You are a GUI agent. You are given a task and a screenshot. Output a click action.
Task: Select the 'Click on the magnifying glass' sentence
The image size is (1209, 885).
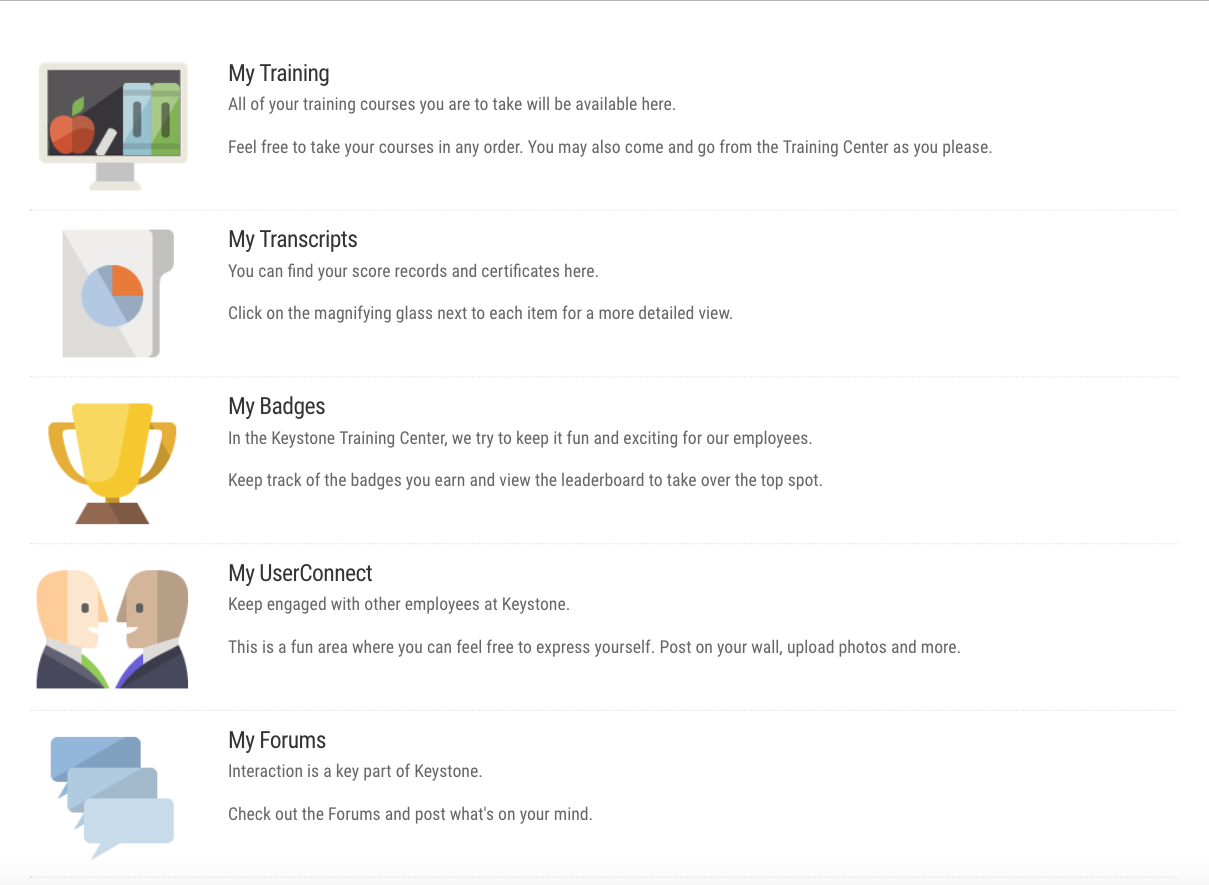point(480,313)
